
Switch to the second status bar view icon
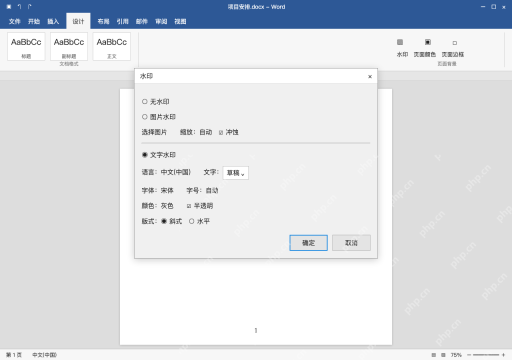pyautogui.click(x=443, y=355)
